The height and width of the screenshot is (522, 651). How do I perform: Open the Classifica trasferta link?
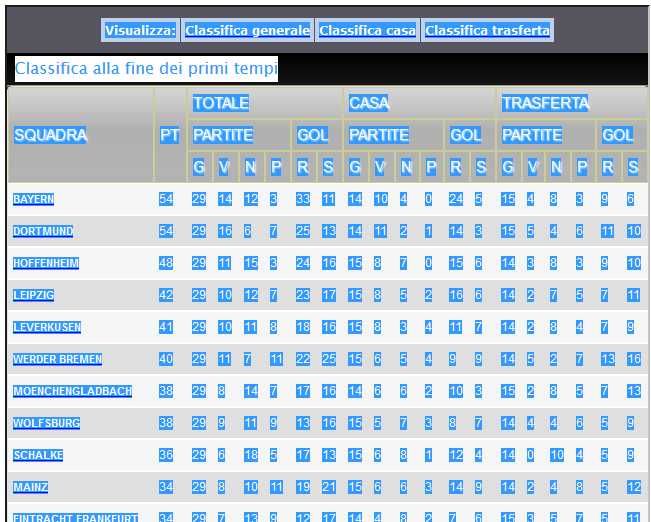[487, 30]
